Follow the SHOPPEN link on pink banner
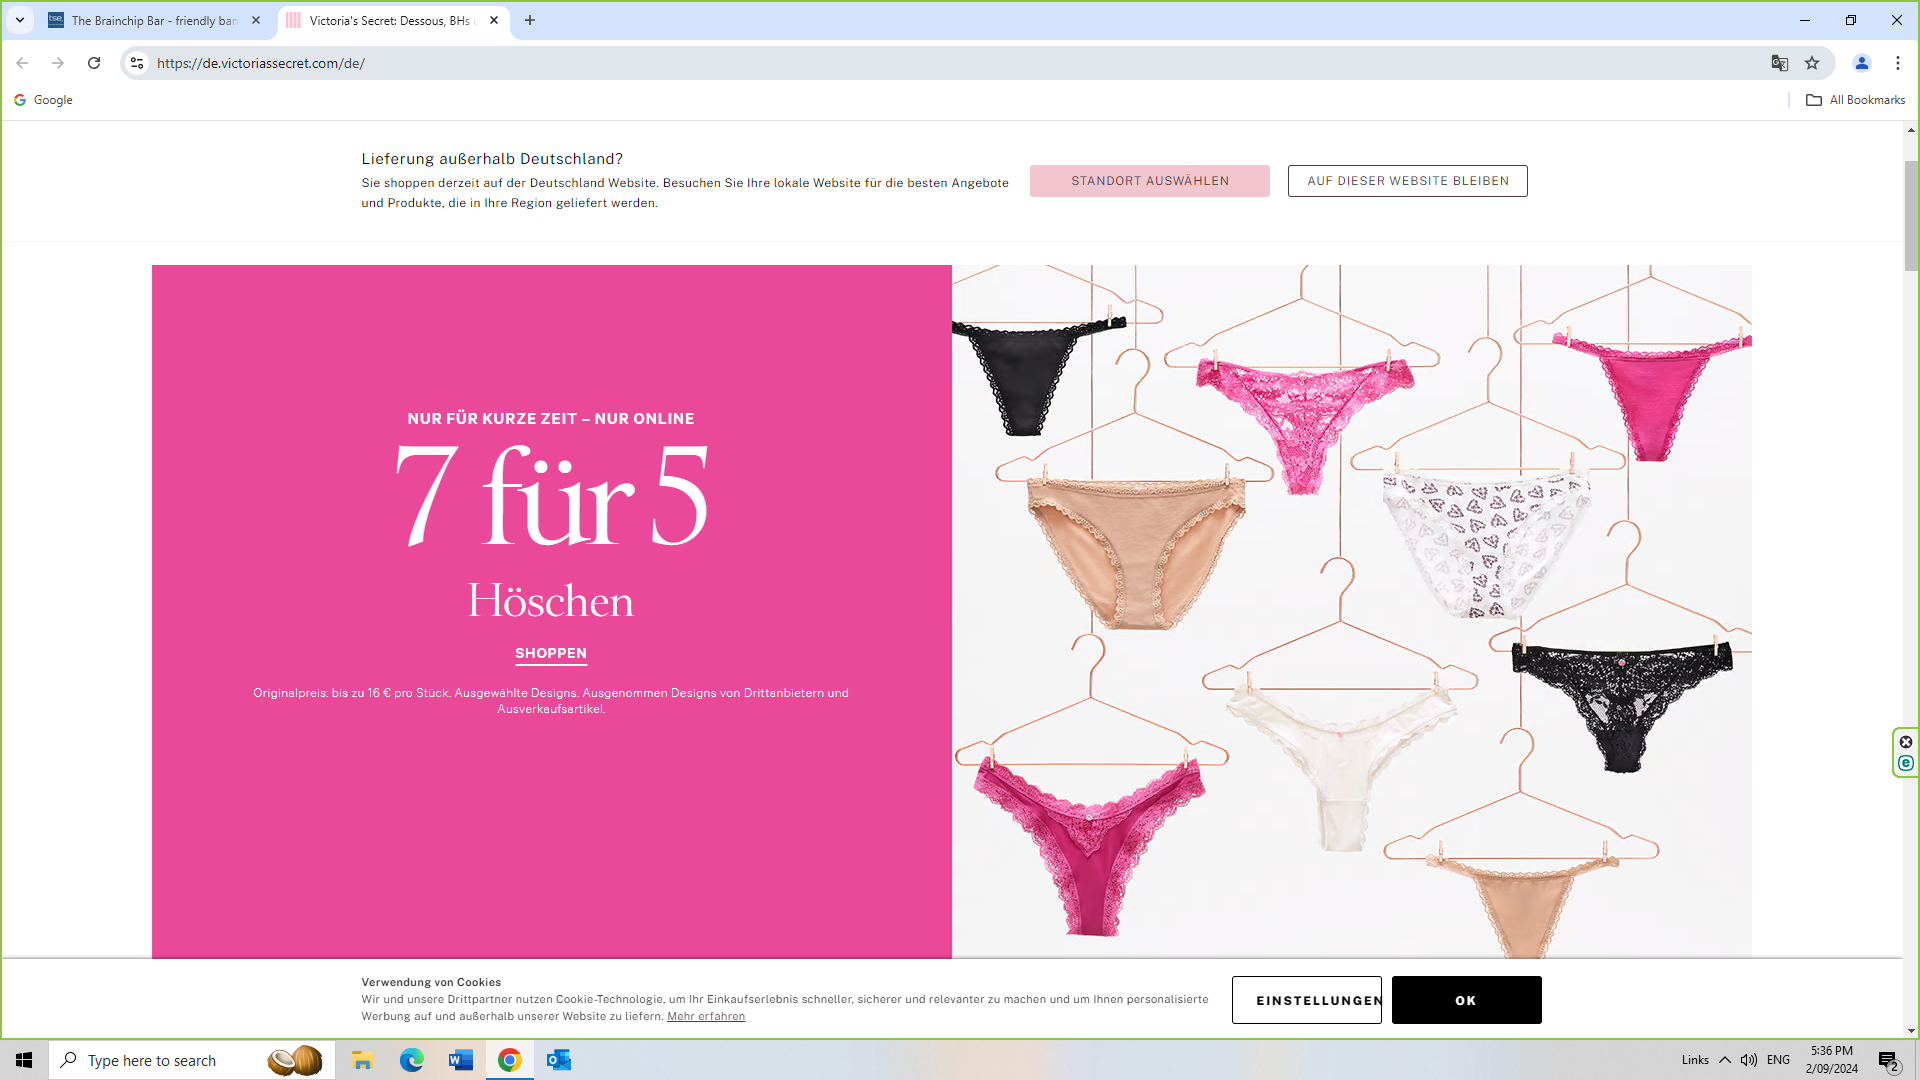 551,653
